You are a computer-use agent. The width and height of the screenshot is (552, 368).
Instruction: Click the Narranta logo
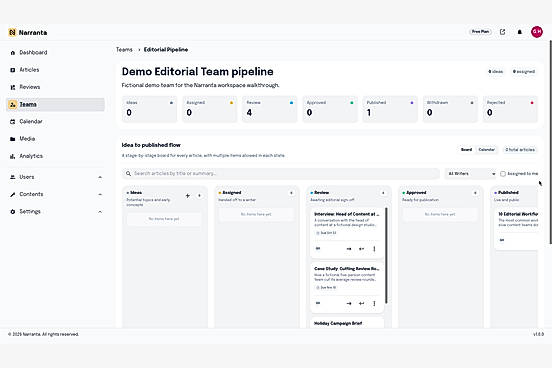(x=28, y=32)
